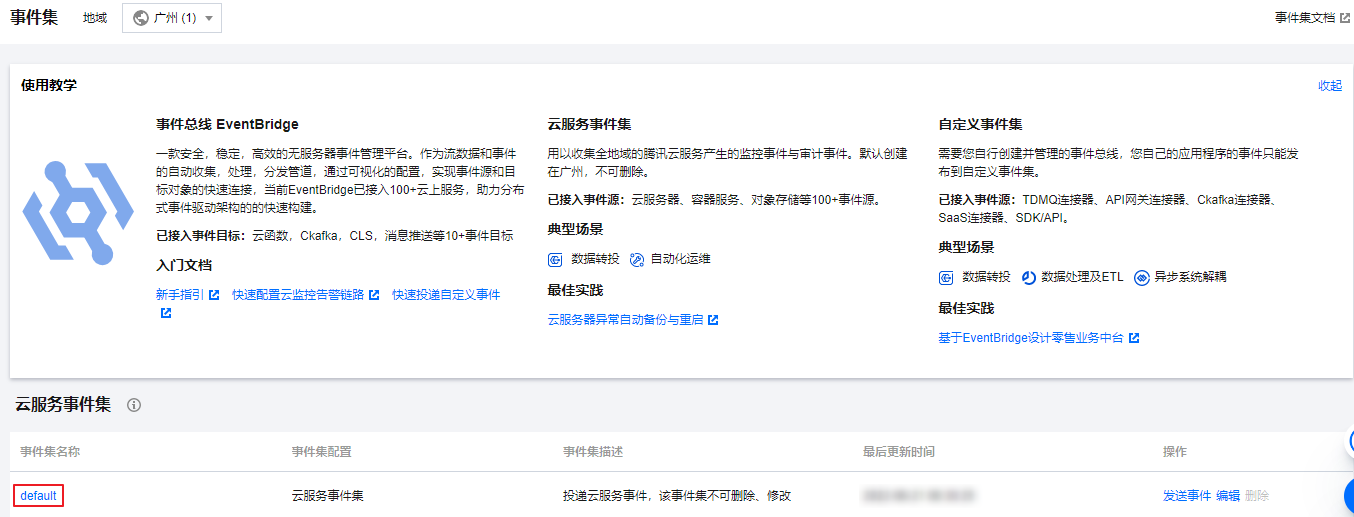Click the 操作 column header
1354x517 pixels.
point(1175,452)
